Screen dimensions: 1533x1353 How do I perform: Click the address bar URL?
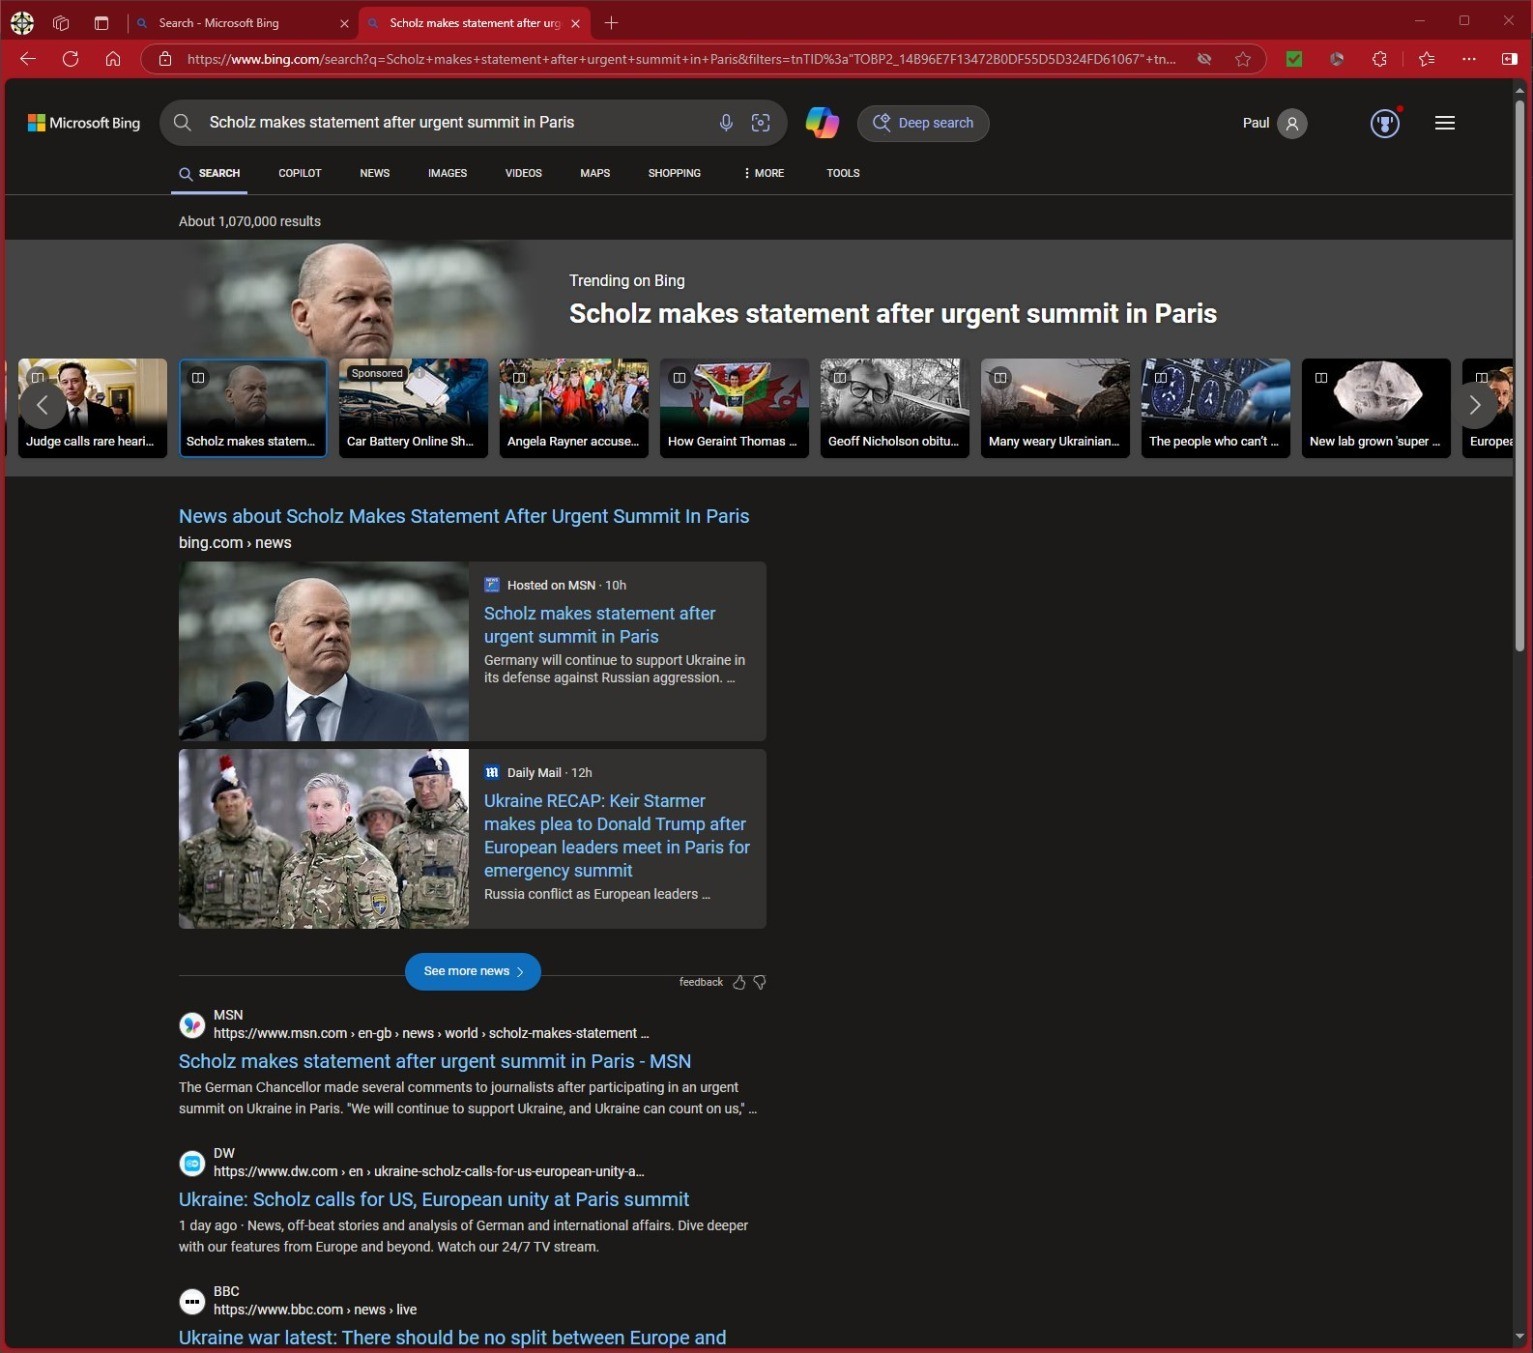[680, 59]
